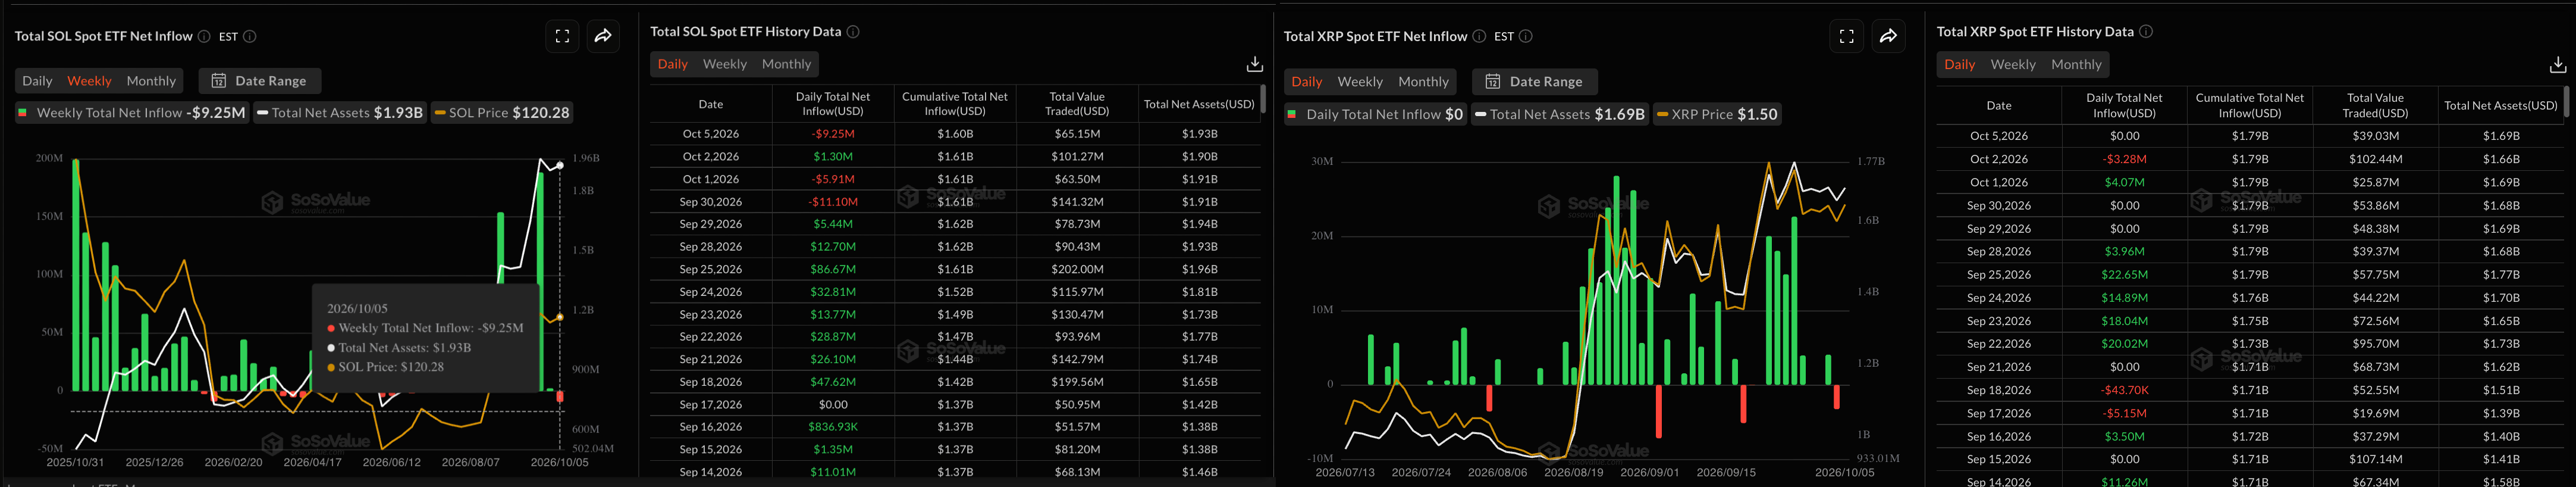The image size is (2576, 487).
Task: Toggle Daily Total Net Inflow series on XRP chart
Action: point(1376,115)
